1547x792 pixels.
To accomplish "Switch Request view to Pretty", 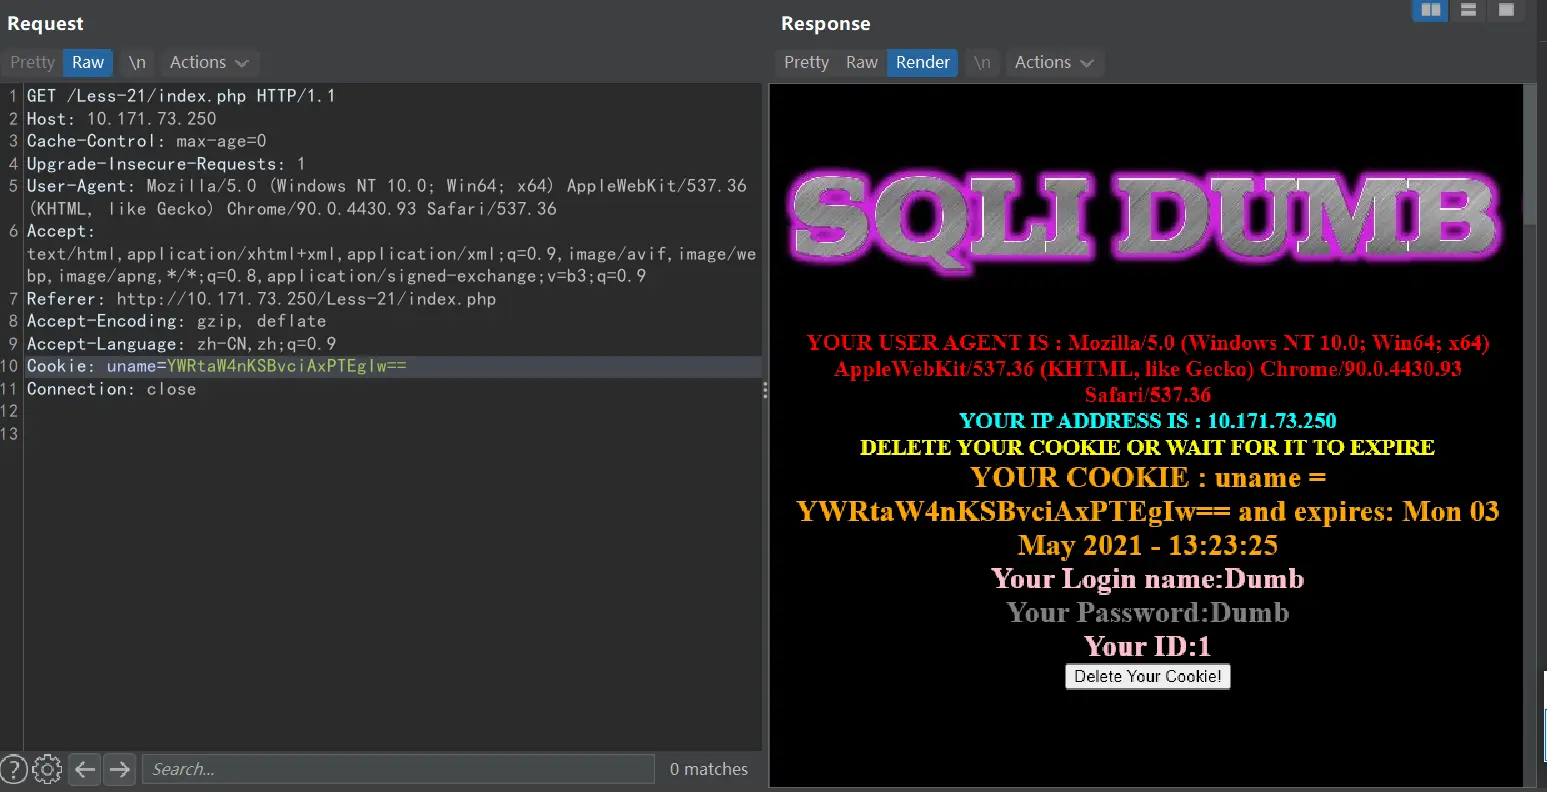I will 32,62.
